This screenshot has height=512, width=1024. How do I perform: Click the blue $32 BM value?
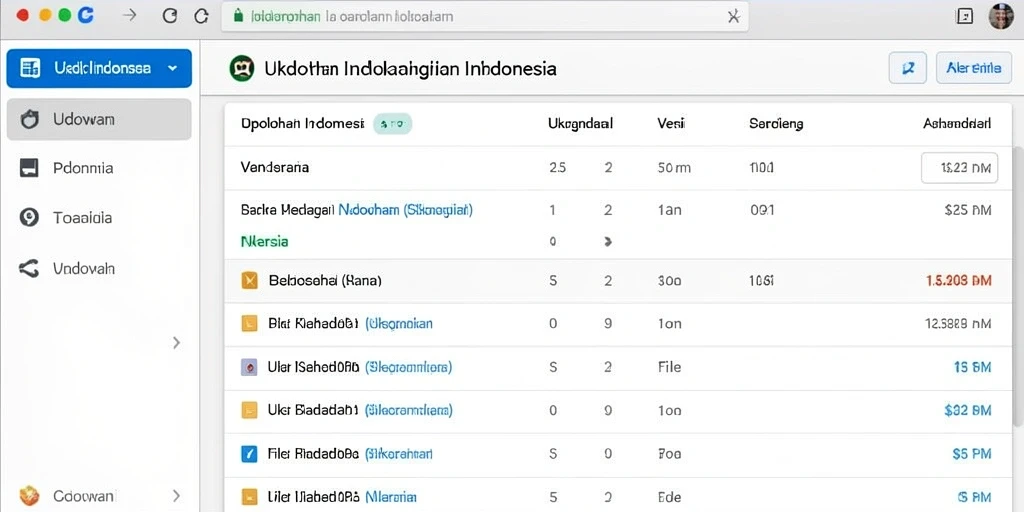point(968,410)
